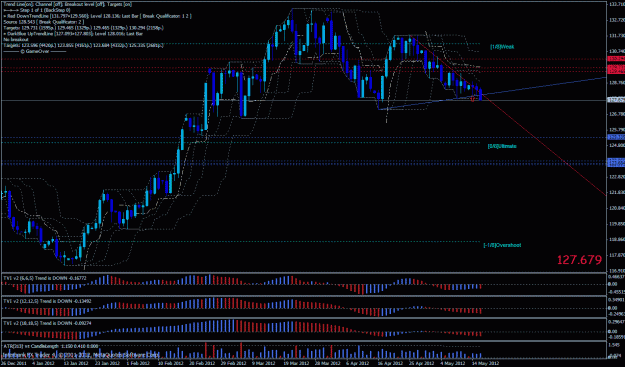This screenshot has height=367, width=625.
Task: Click the "14 May 2012" date on time axis
Action: coord(485,363)
